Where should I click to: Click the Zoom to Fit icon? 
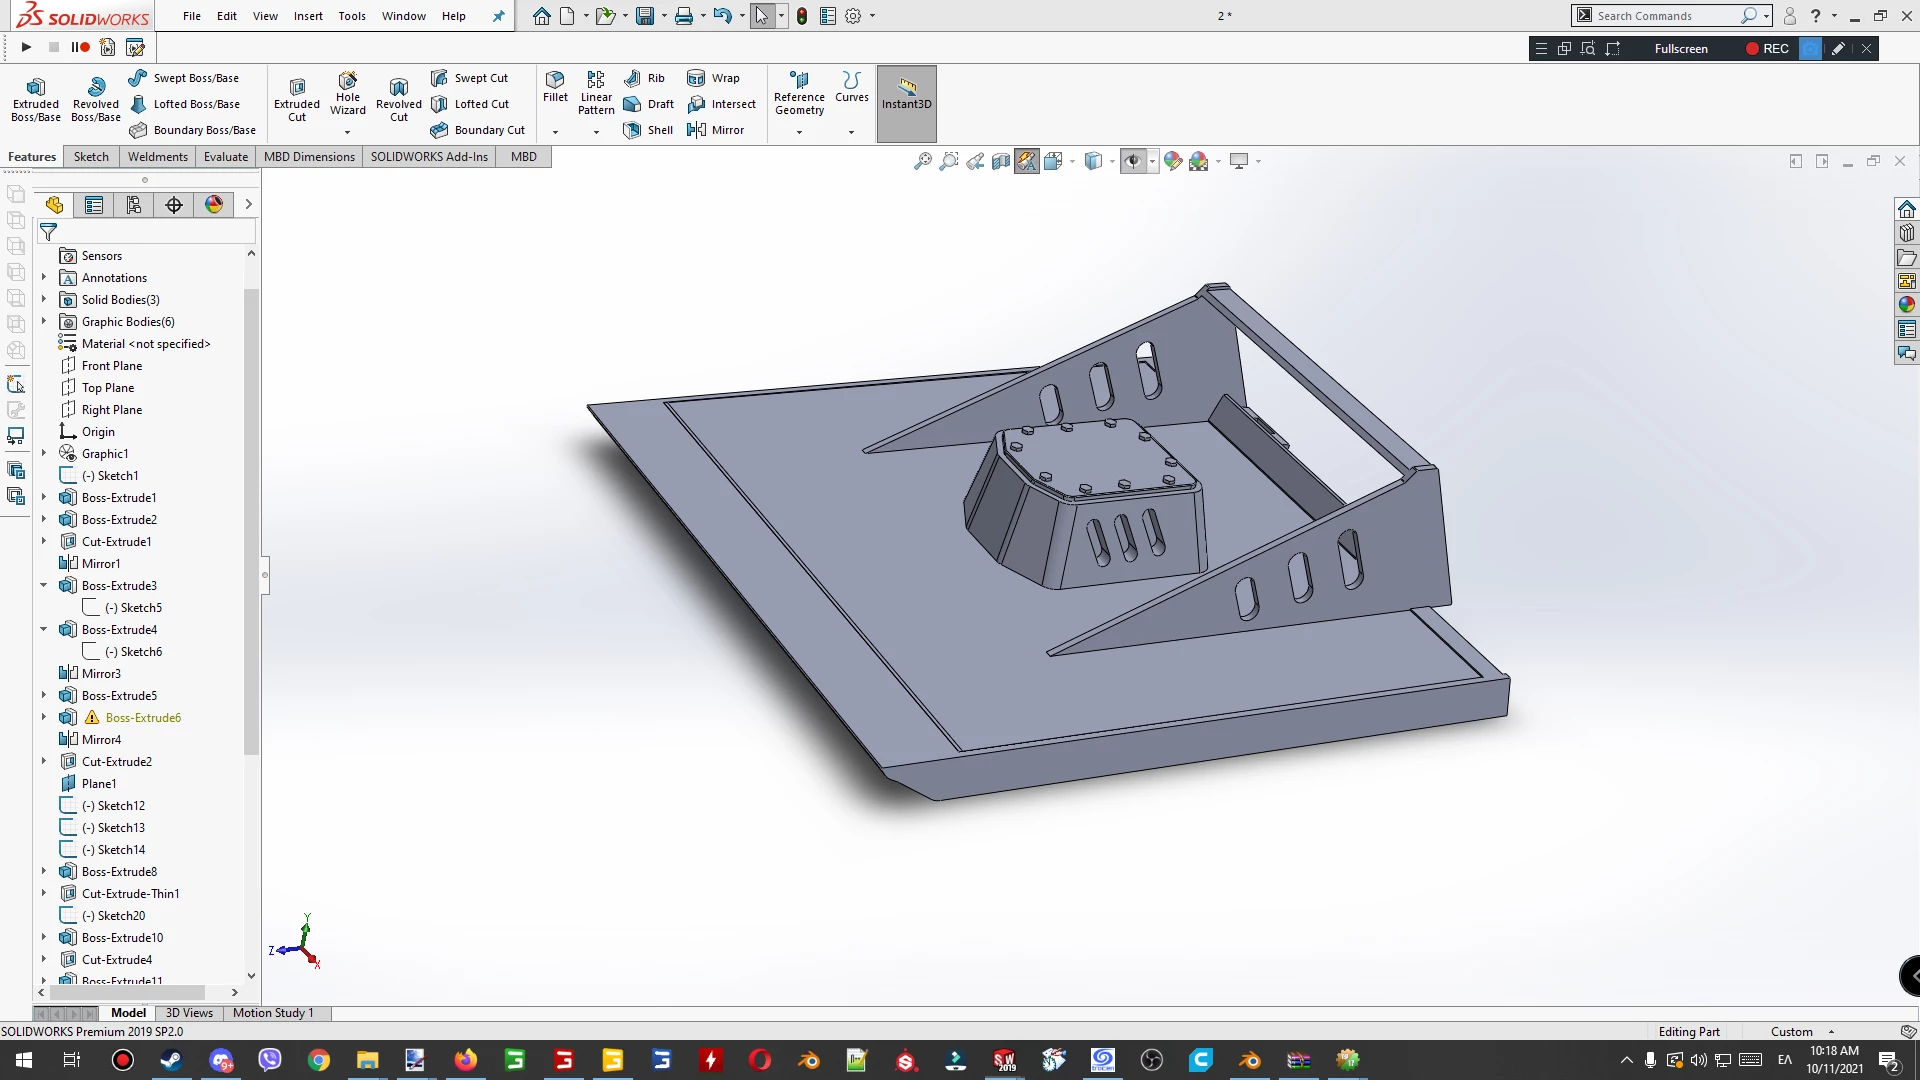pyautogui.click(x=923, y=161)
